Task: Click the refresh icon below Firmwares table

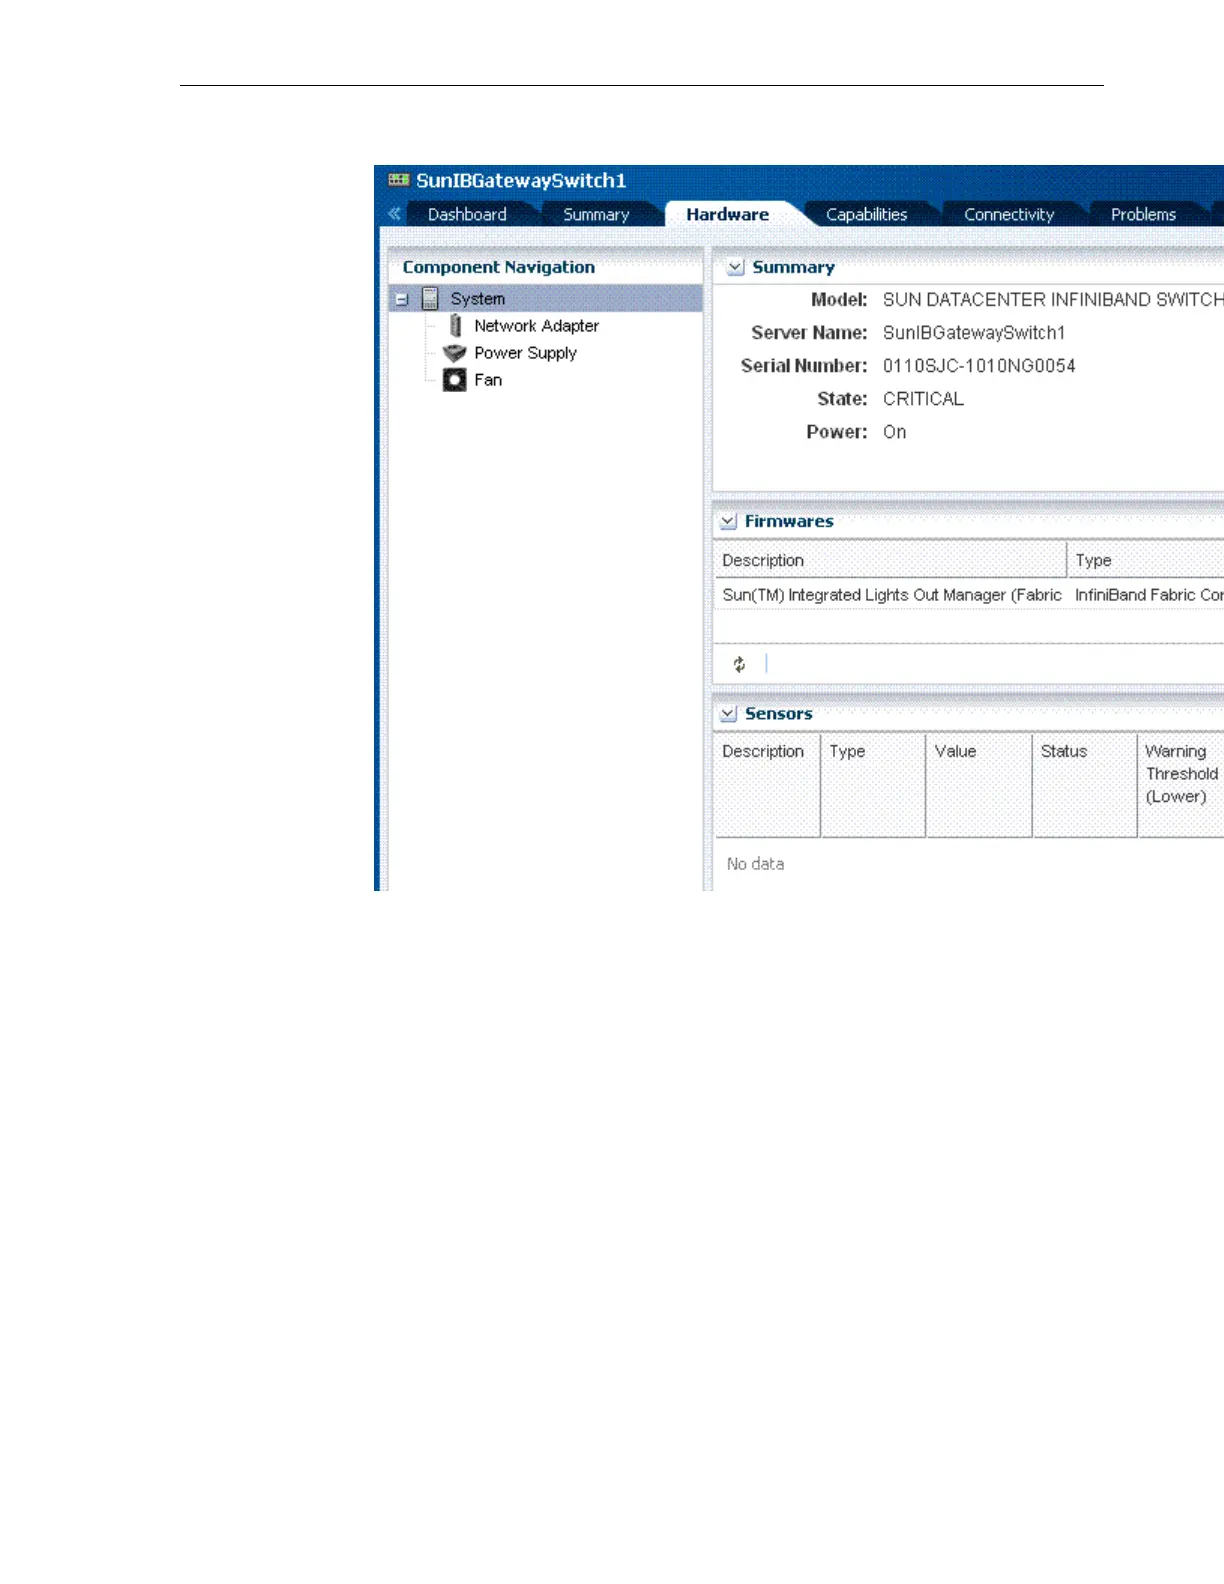Action: click(x=739, y=664)
